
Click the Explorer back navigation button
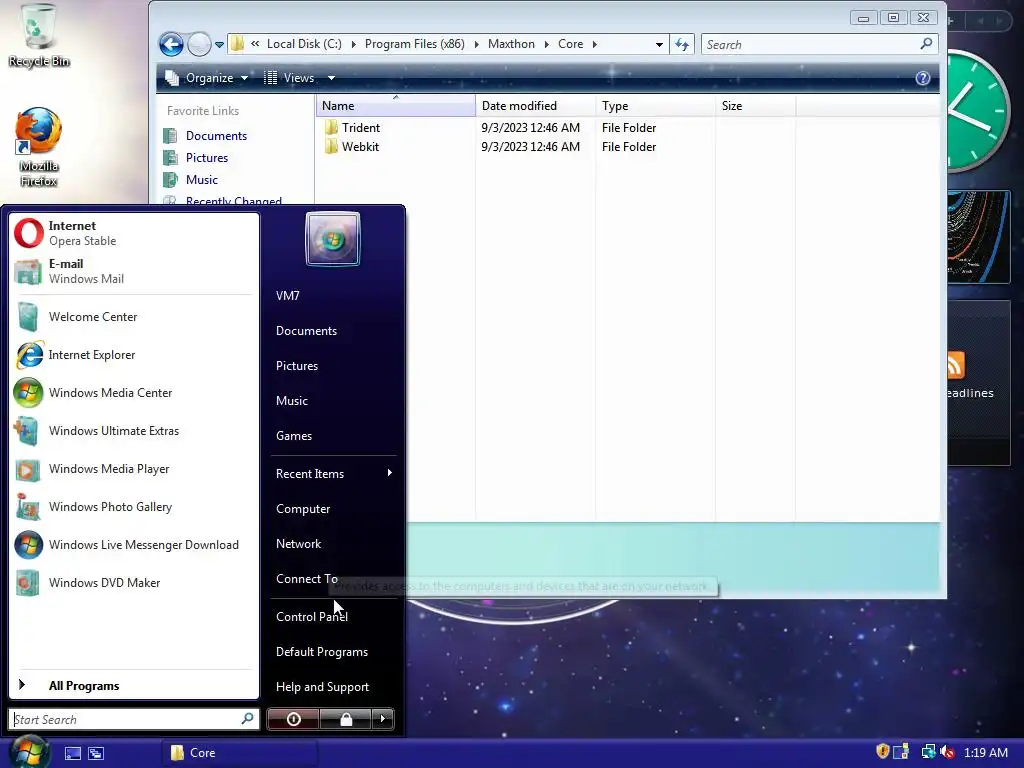point(171,44)
